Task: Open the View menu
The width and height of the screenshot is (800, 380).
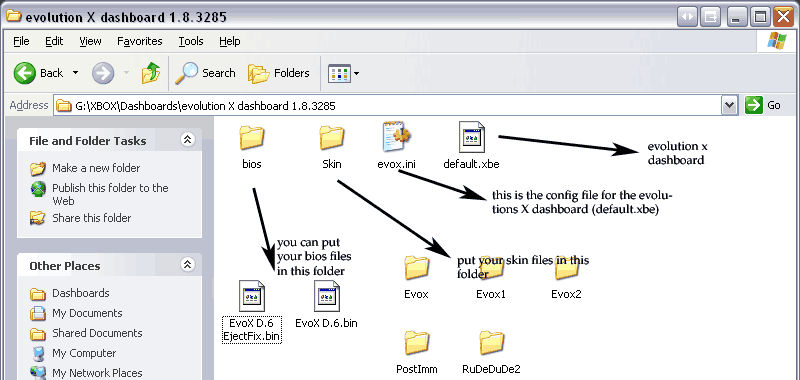Action: pyautogui.click(x=90, y=41)
